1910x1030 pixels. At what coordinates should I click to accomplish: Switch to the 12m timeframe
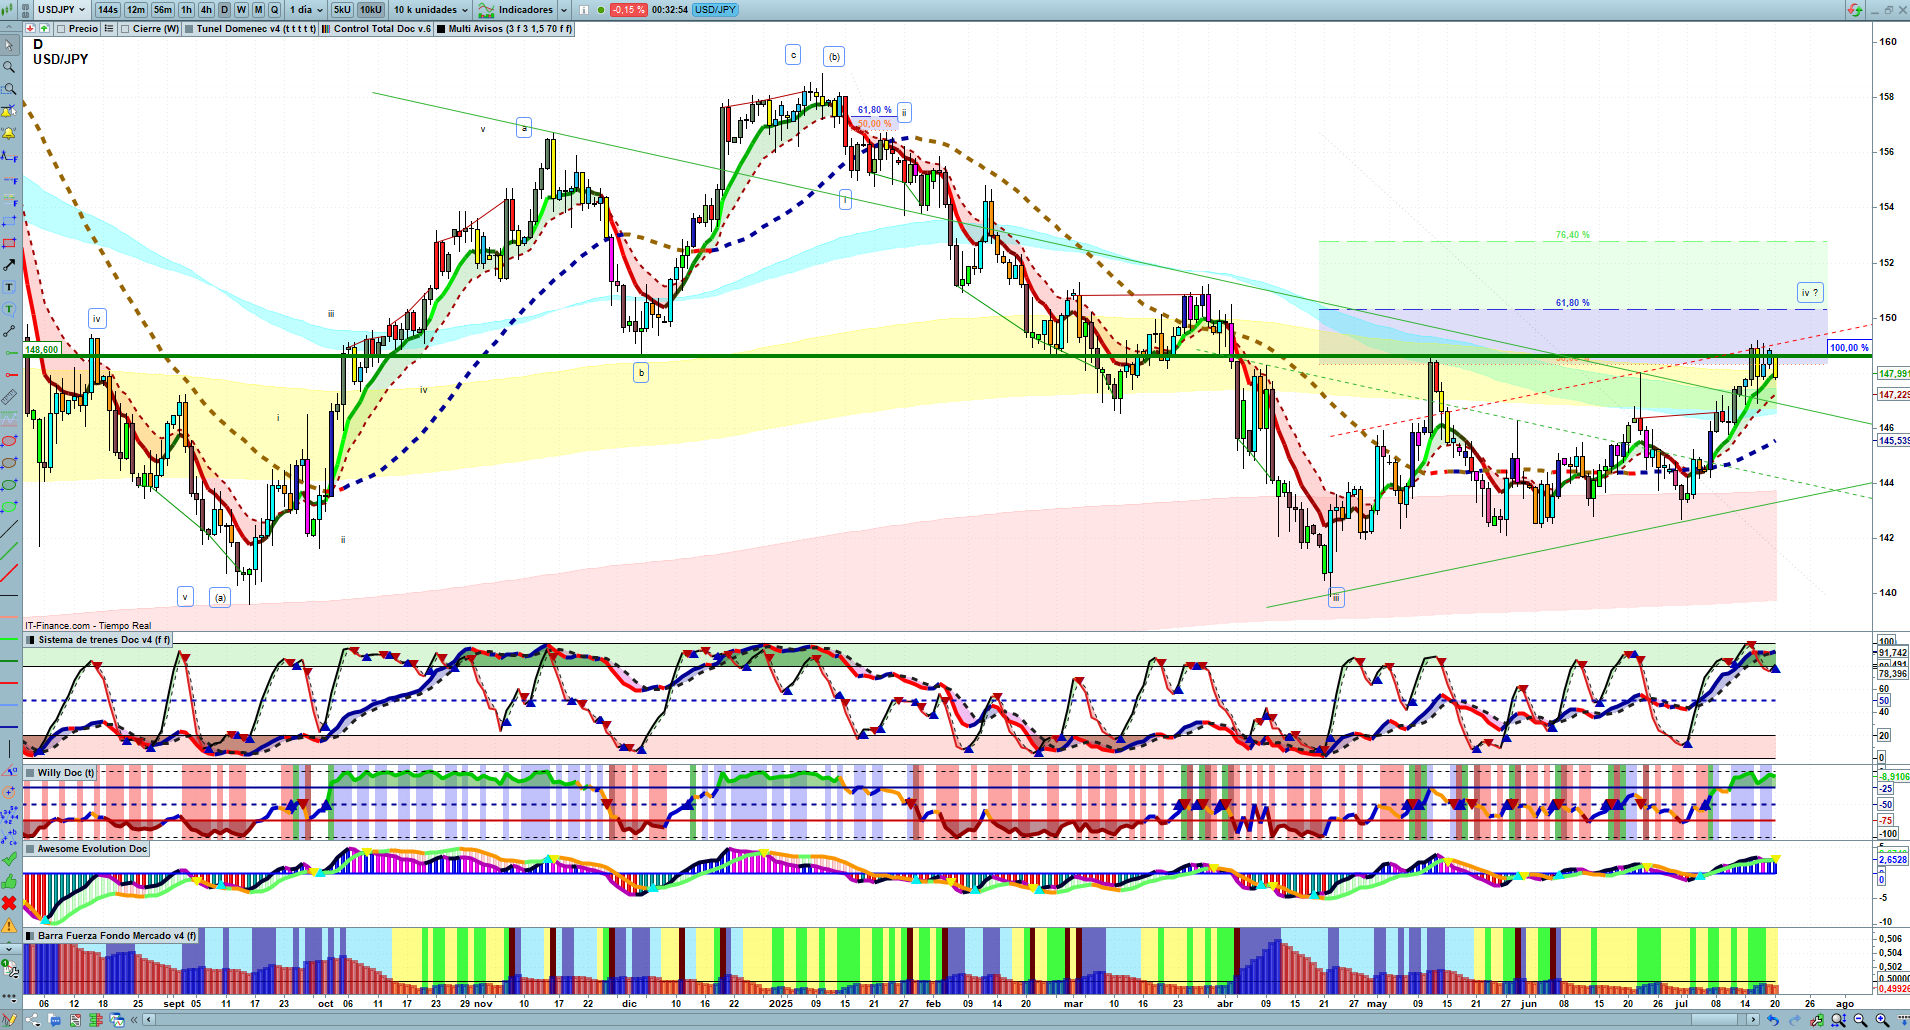(x=136, y=10)
